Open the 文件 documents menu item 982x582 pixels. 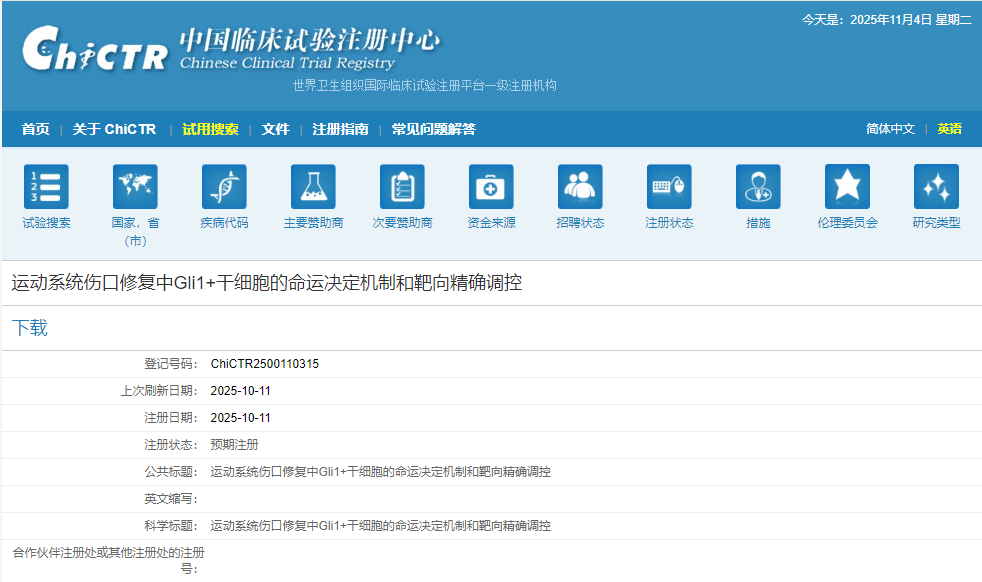pos(275,128)
